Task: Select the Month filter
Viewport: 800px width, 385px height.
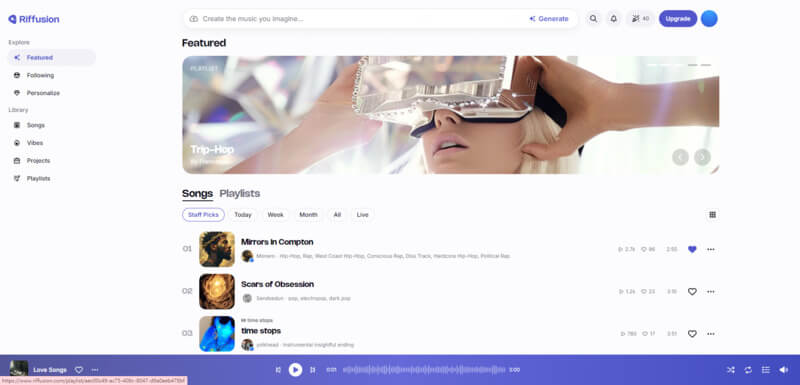Action: click(x=308, y=215)
